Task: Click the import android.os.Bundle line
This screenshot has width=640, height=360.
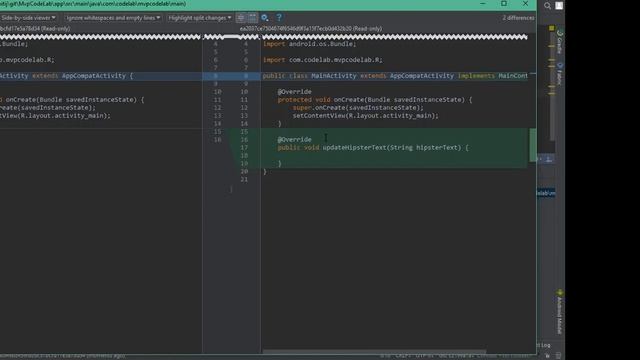Action: (310, 44)
